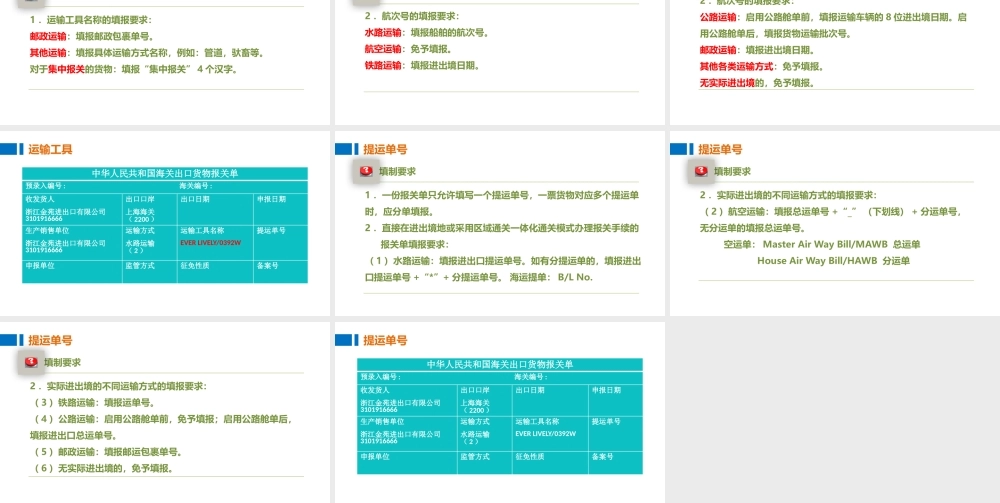The image size is (1000, 503).
Task: Click the （3）铁路运输：填报运单号 line
Action: pyautogui.click(x=94, y=403)
